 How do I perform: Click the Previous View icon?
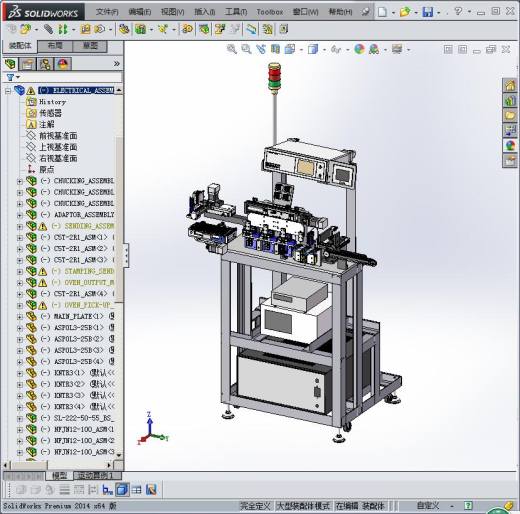261,49
